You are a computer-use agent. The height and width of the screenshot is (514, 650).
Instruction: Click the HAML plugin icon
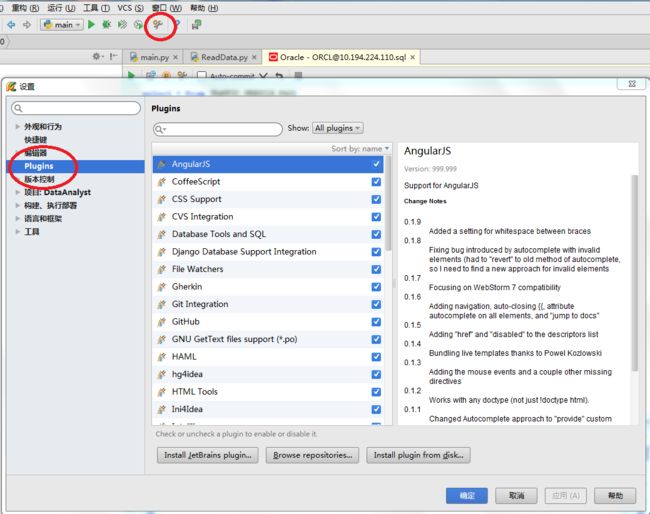tap(162, 356)
